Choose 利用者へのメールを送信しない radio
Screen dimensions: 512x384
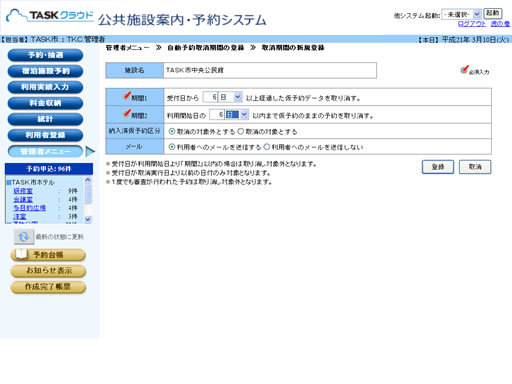[267, 147]
